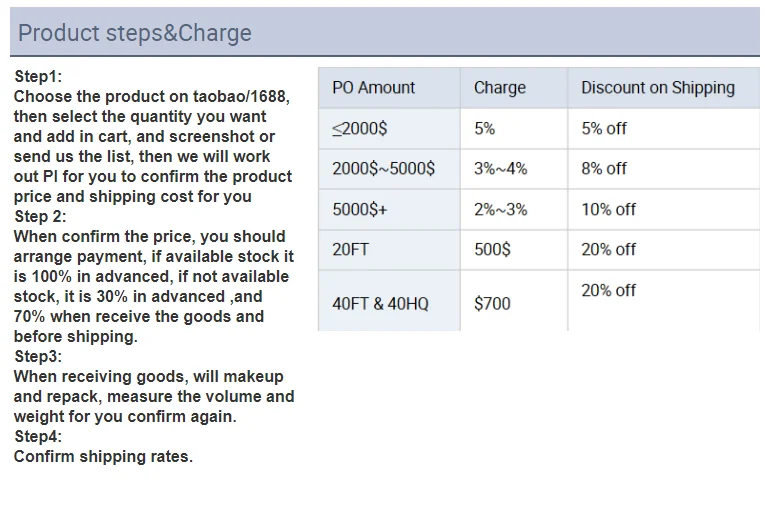Select the "Discount on Shipping" column header
Viewport: 765px width, 506px height.
tap(657, 88)
